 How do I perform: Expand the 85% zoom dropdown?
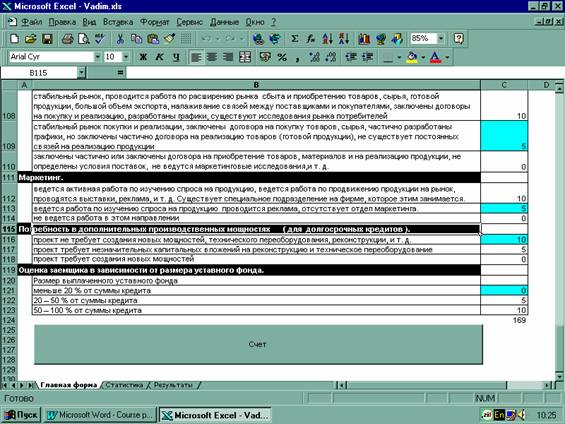coord(441,38)
